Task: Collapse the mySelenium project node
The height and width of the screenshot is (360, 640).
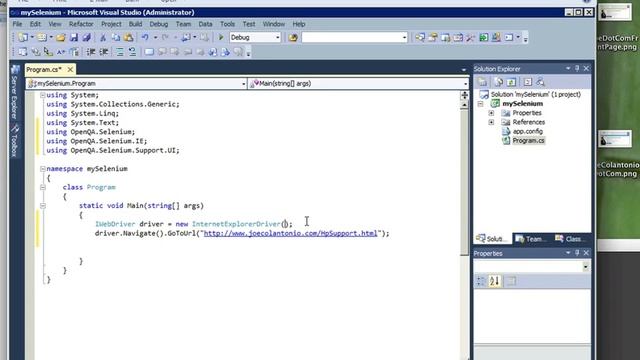Action: tap(480, 104)
